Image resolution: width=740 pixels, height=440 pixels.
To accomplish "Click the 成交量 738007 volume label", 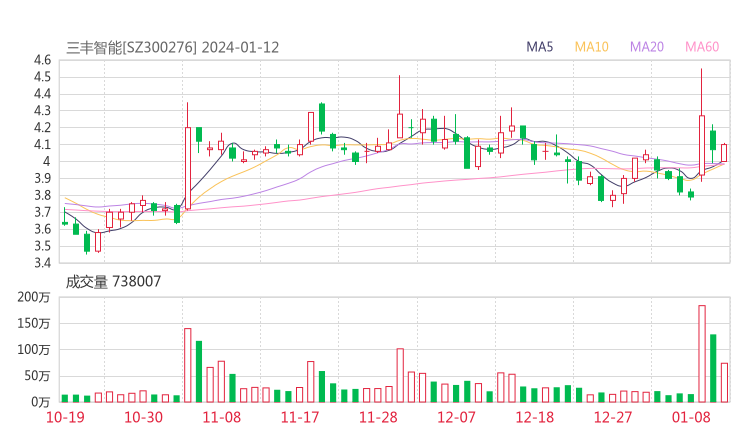I will point(113,282).
